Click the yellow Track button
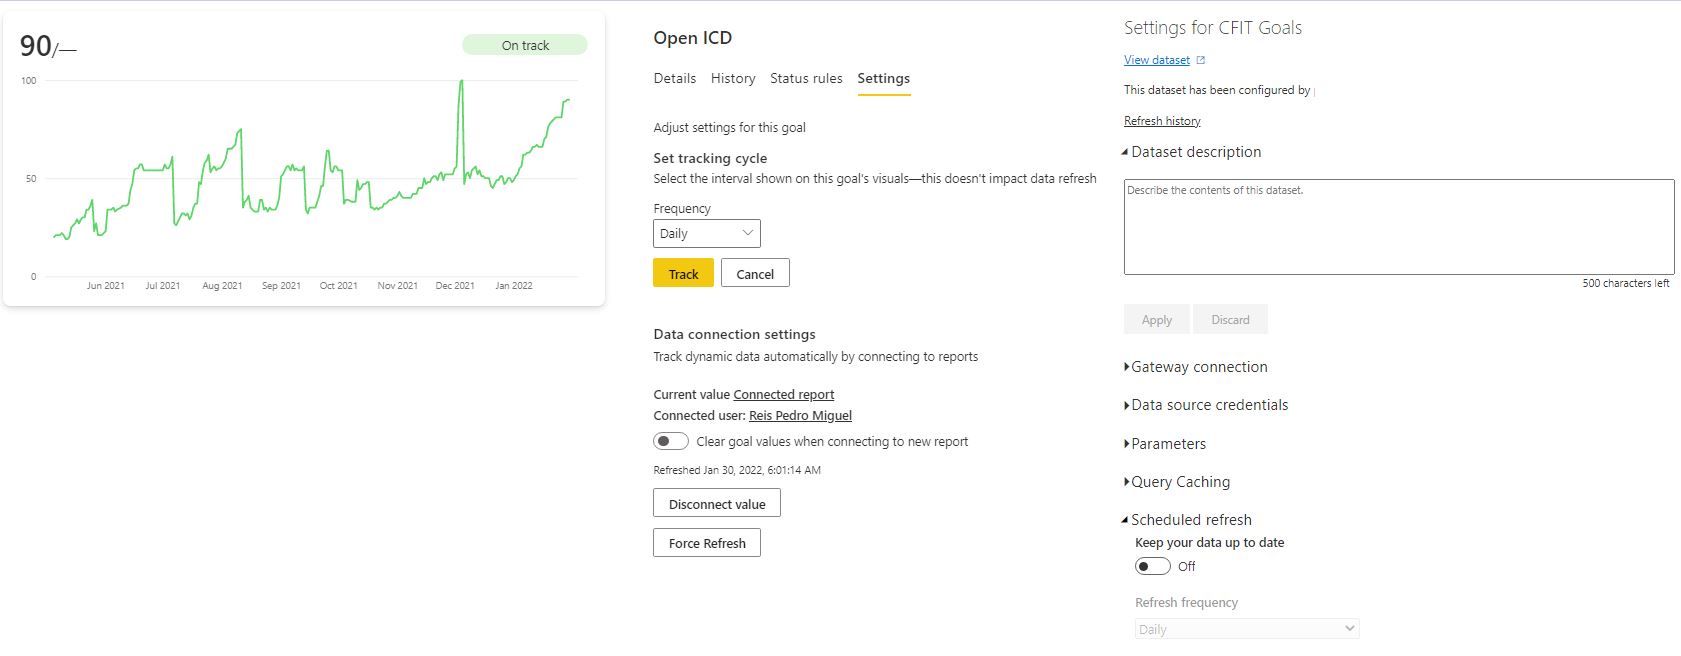 684,273
